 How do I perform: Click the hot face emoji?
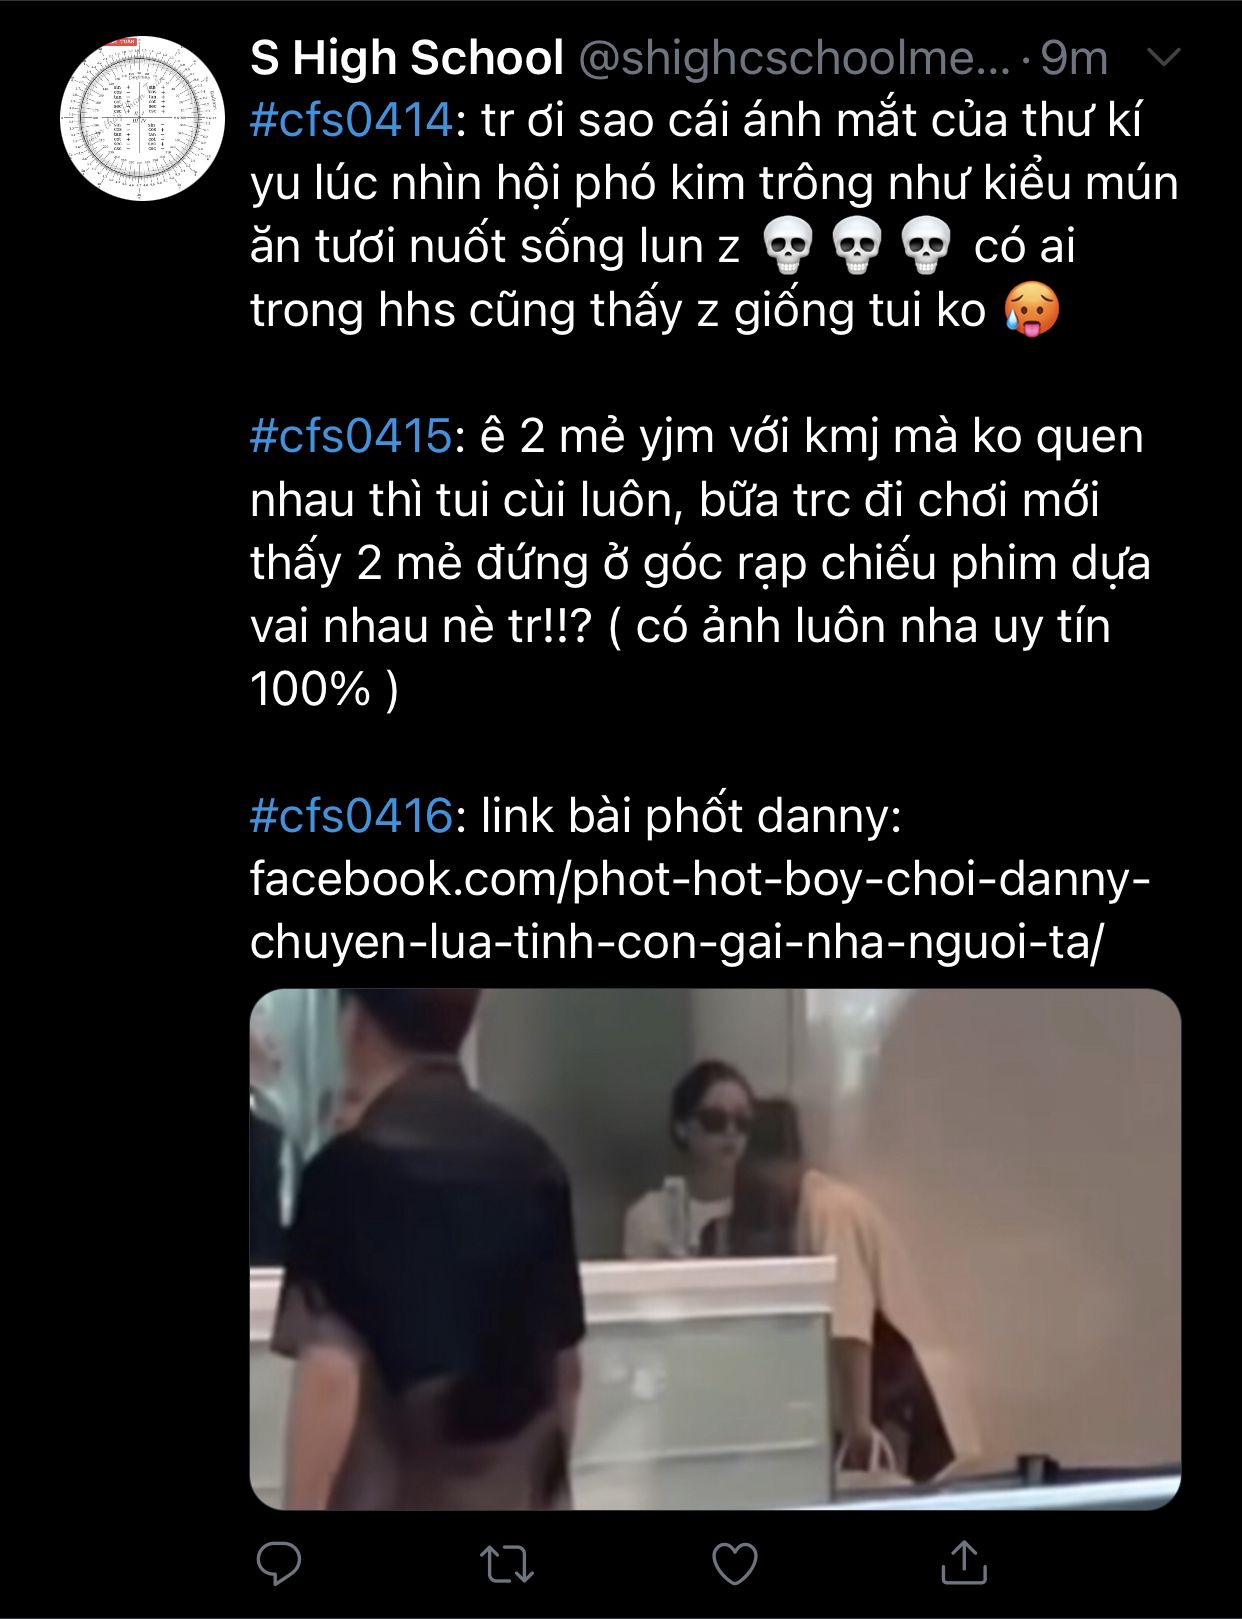[x=1031, y=310]
